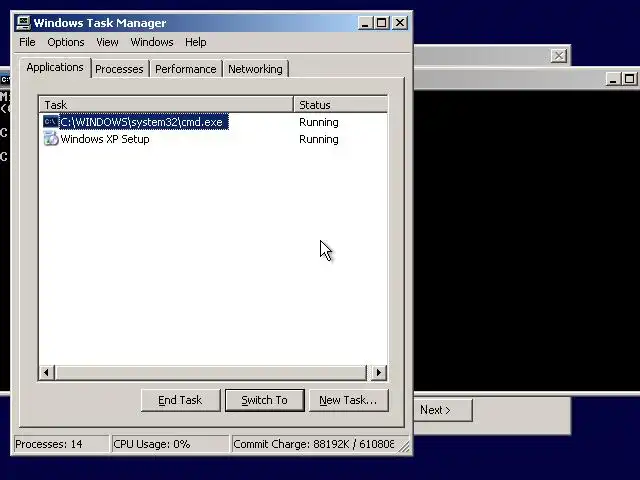640x480 pixels.
Task: Click the horizontal scrollbar track in task list
Action: click(x=211, y=372)
